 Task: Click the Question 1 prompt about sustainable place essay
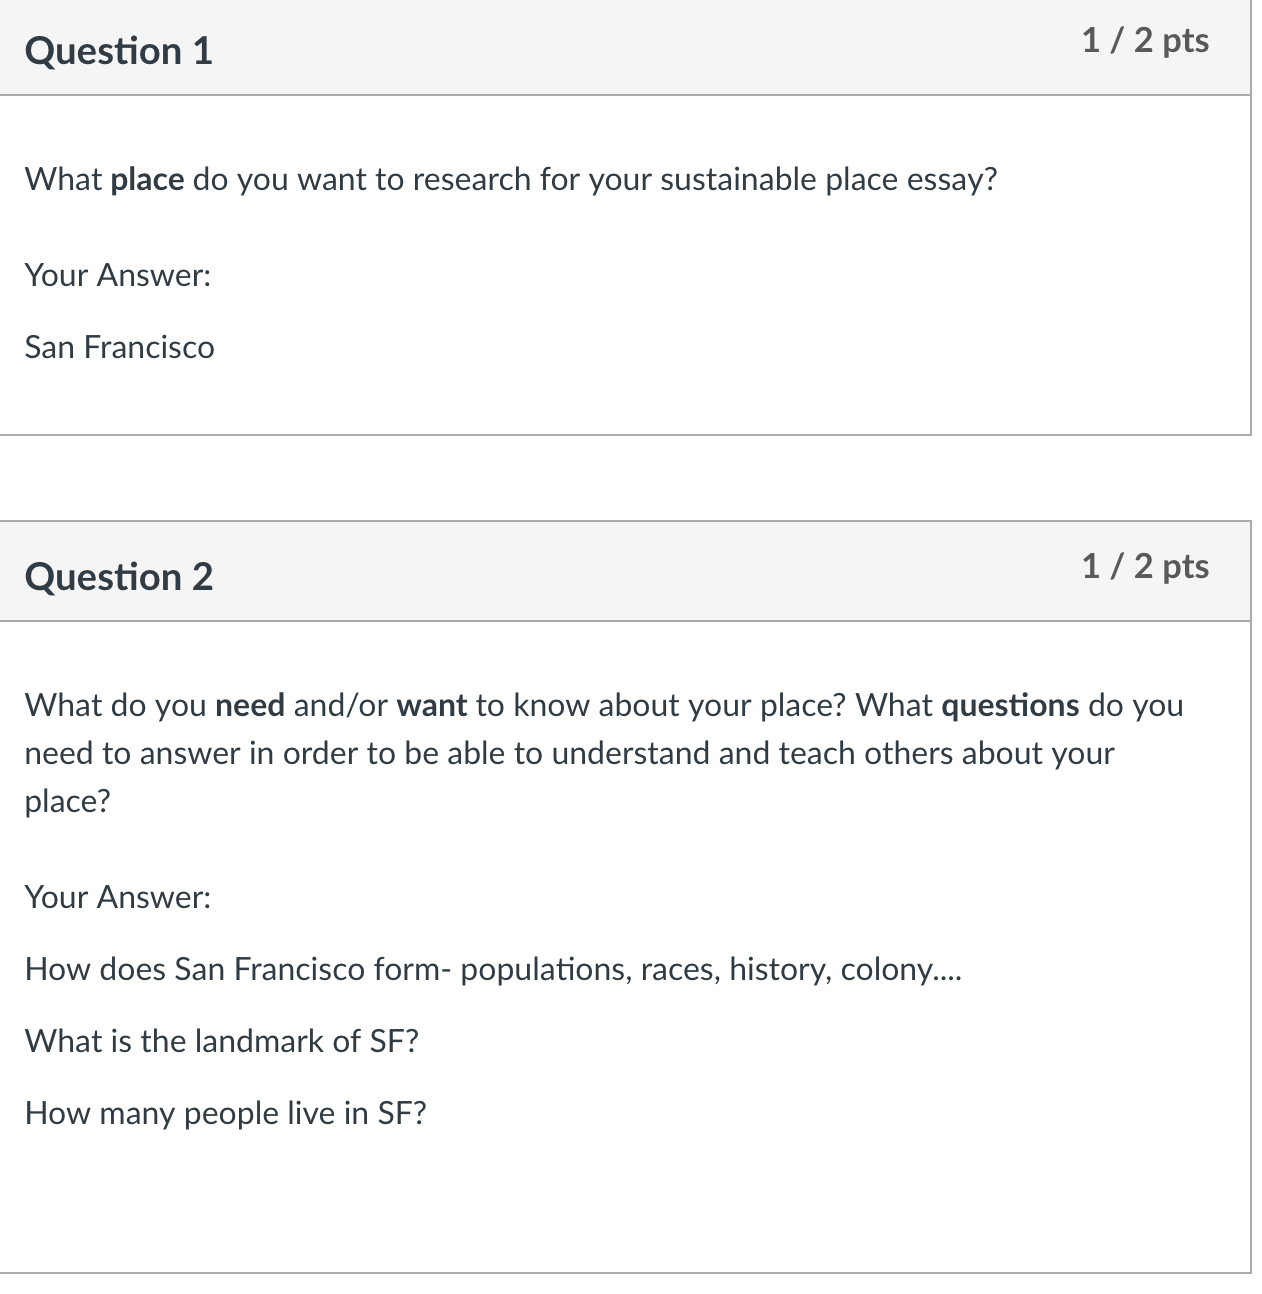pos(511,180)
